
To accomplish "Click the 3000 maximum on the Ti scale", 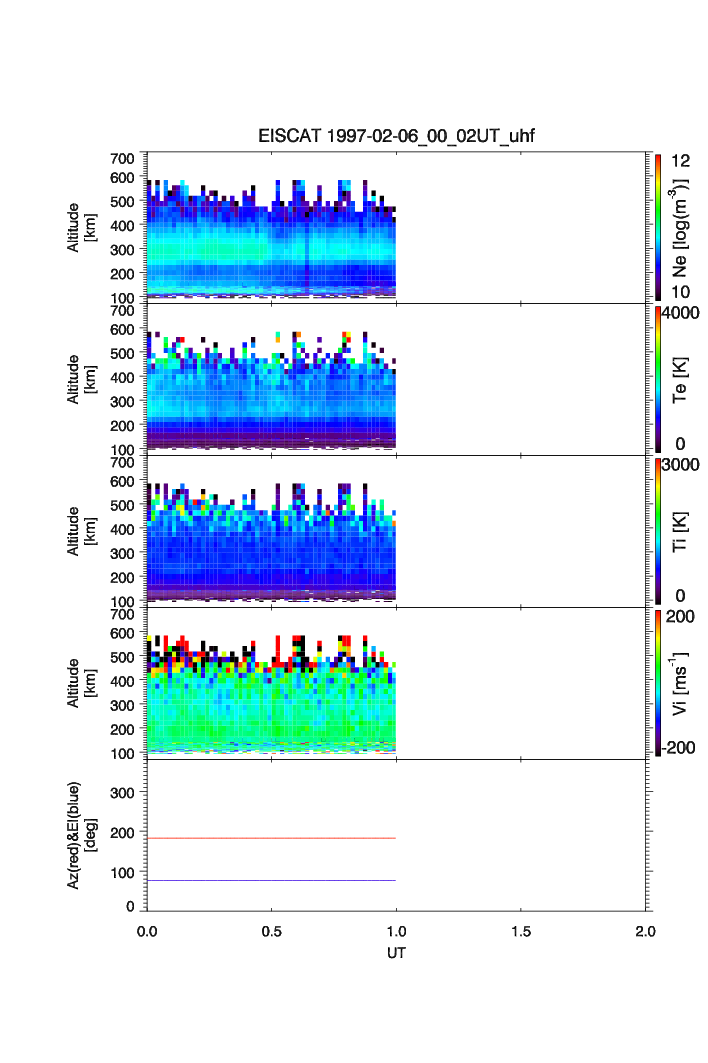I will tap(680, 464).
